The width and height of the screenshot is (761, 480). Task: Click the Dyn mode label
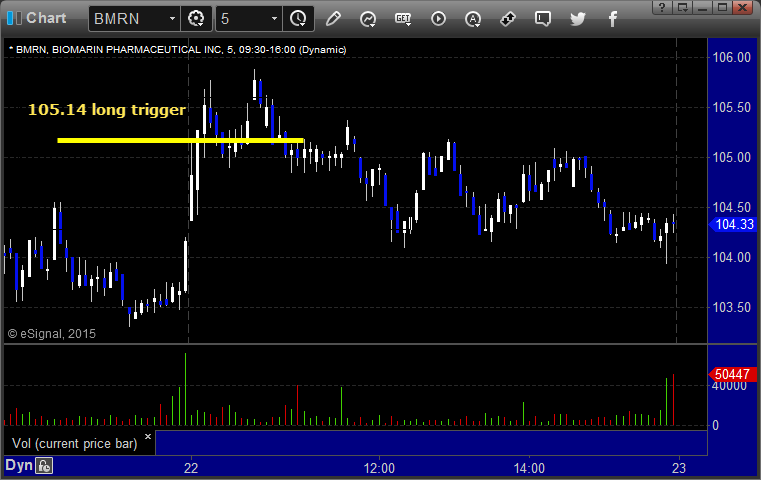tap(19, 465)
